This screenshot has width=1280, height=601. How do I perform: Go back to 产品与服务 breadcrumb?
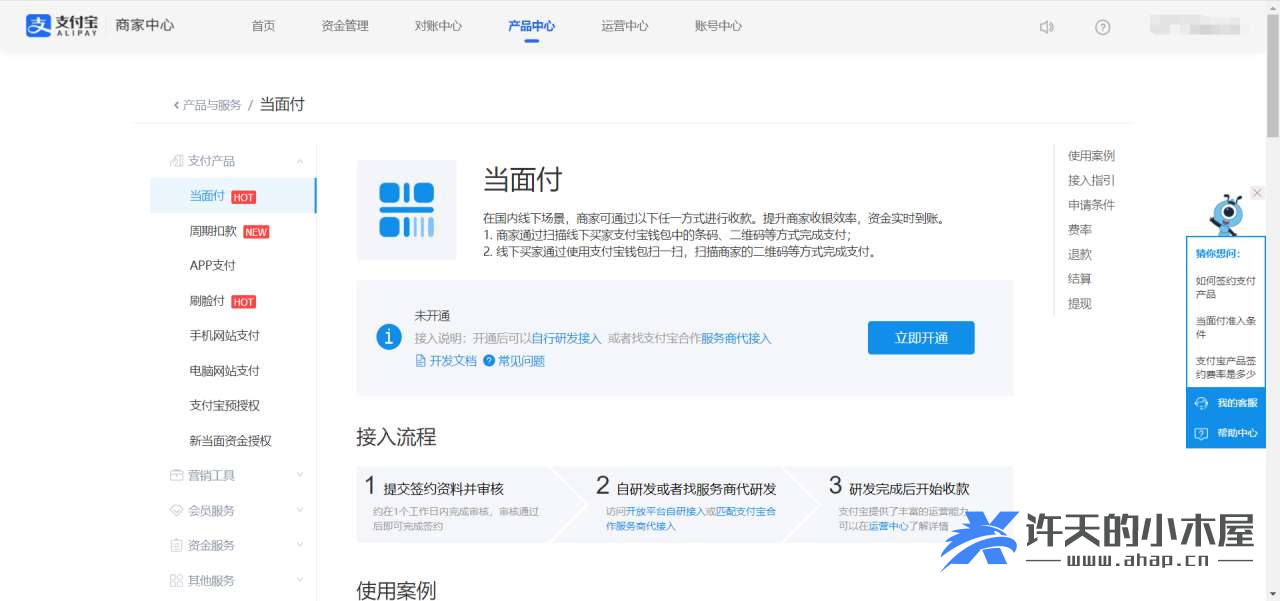212,105
